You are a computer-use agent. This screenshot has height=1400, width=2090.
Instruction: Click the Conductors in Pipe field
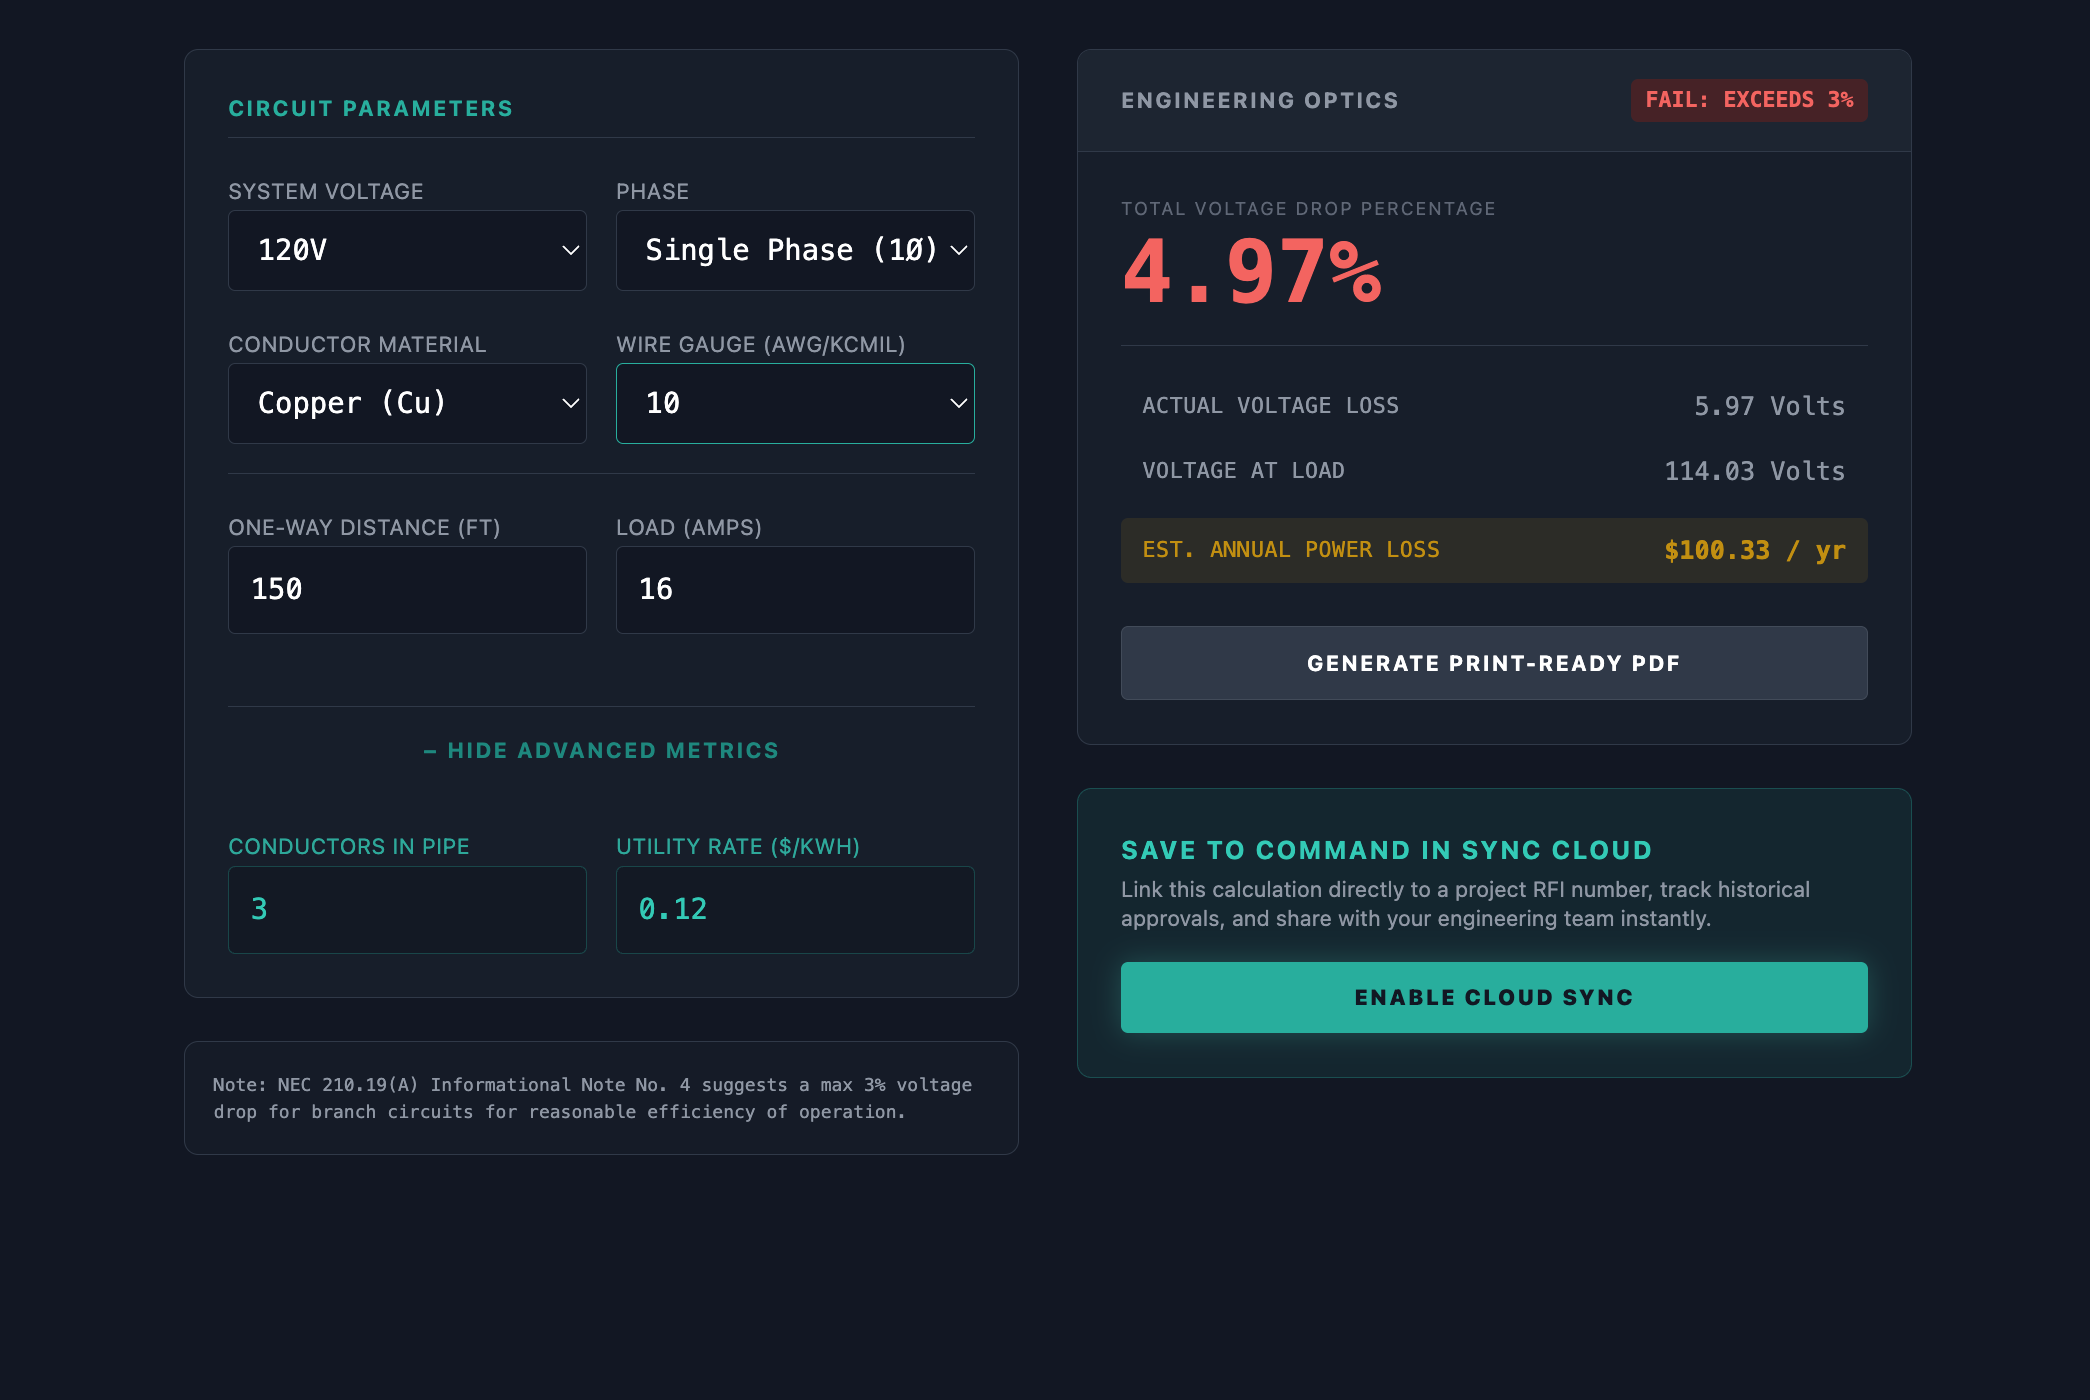point(407,910)
